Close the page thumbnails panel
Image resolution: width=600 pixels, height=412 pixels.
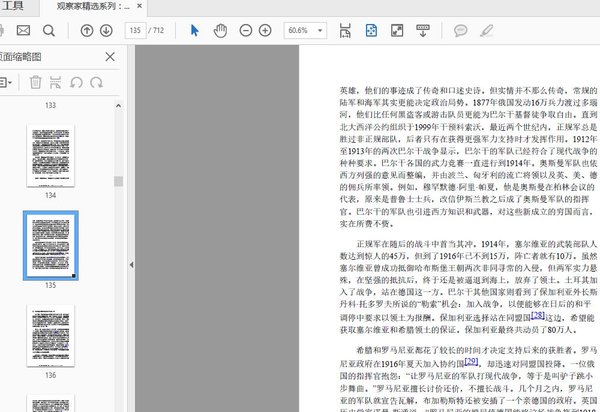[110, 56]
